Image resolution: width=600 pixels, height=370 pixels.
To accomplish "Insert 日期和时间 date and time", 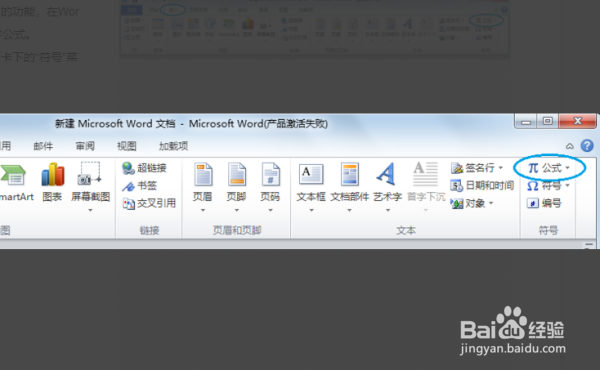I will point(482,186).
